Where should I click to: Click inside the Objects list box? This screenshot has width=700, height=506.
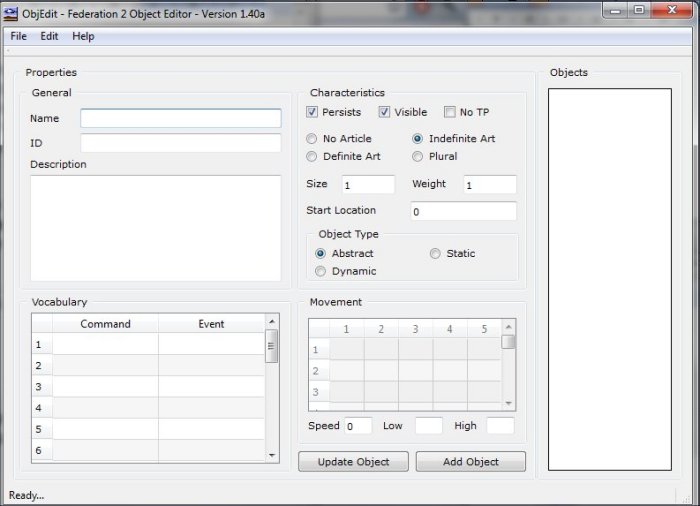pos(610,279)
